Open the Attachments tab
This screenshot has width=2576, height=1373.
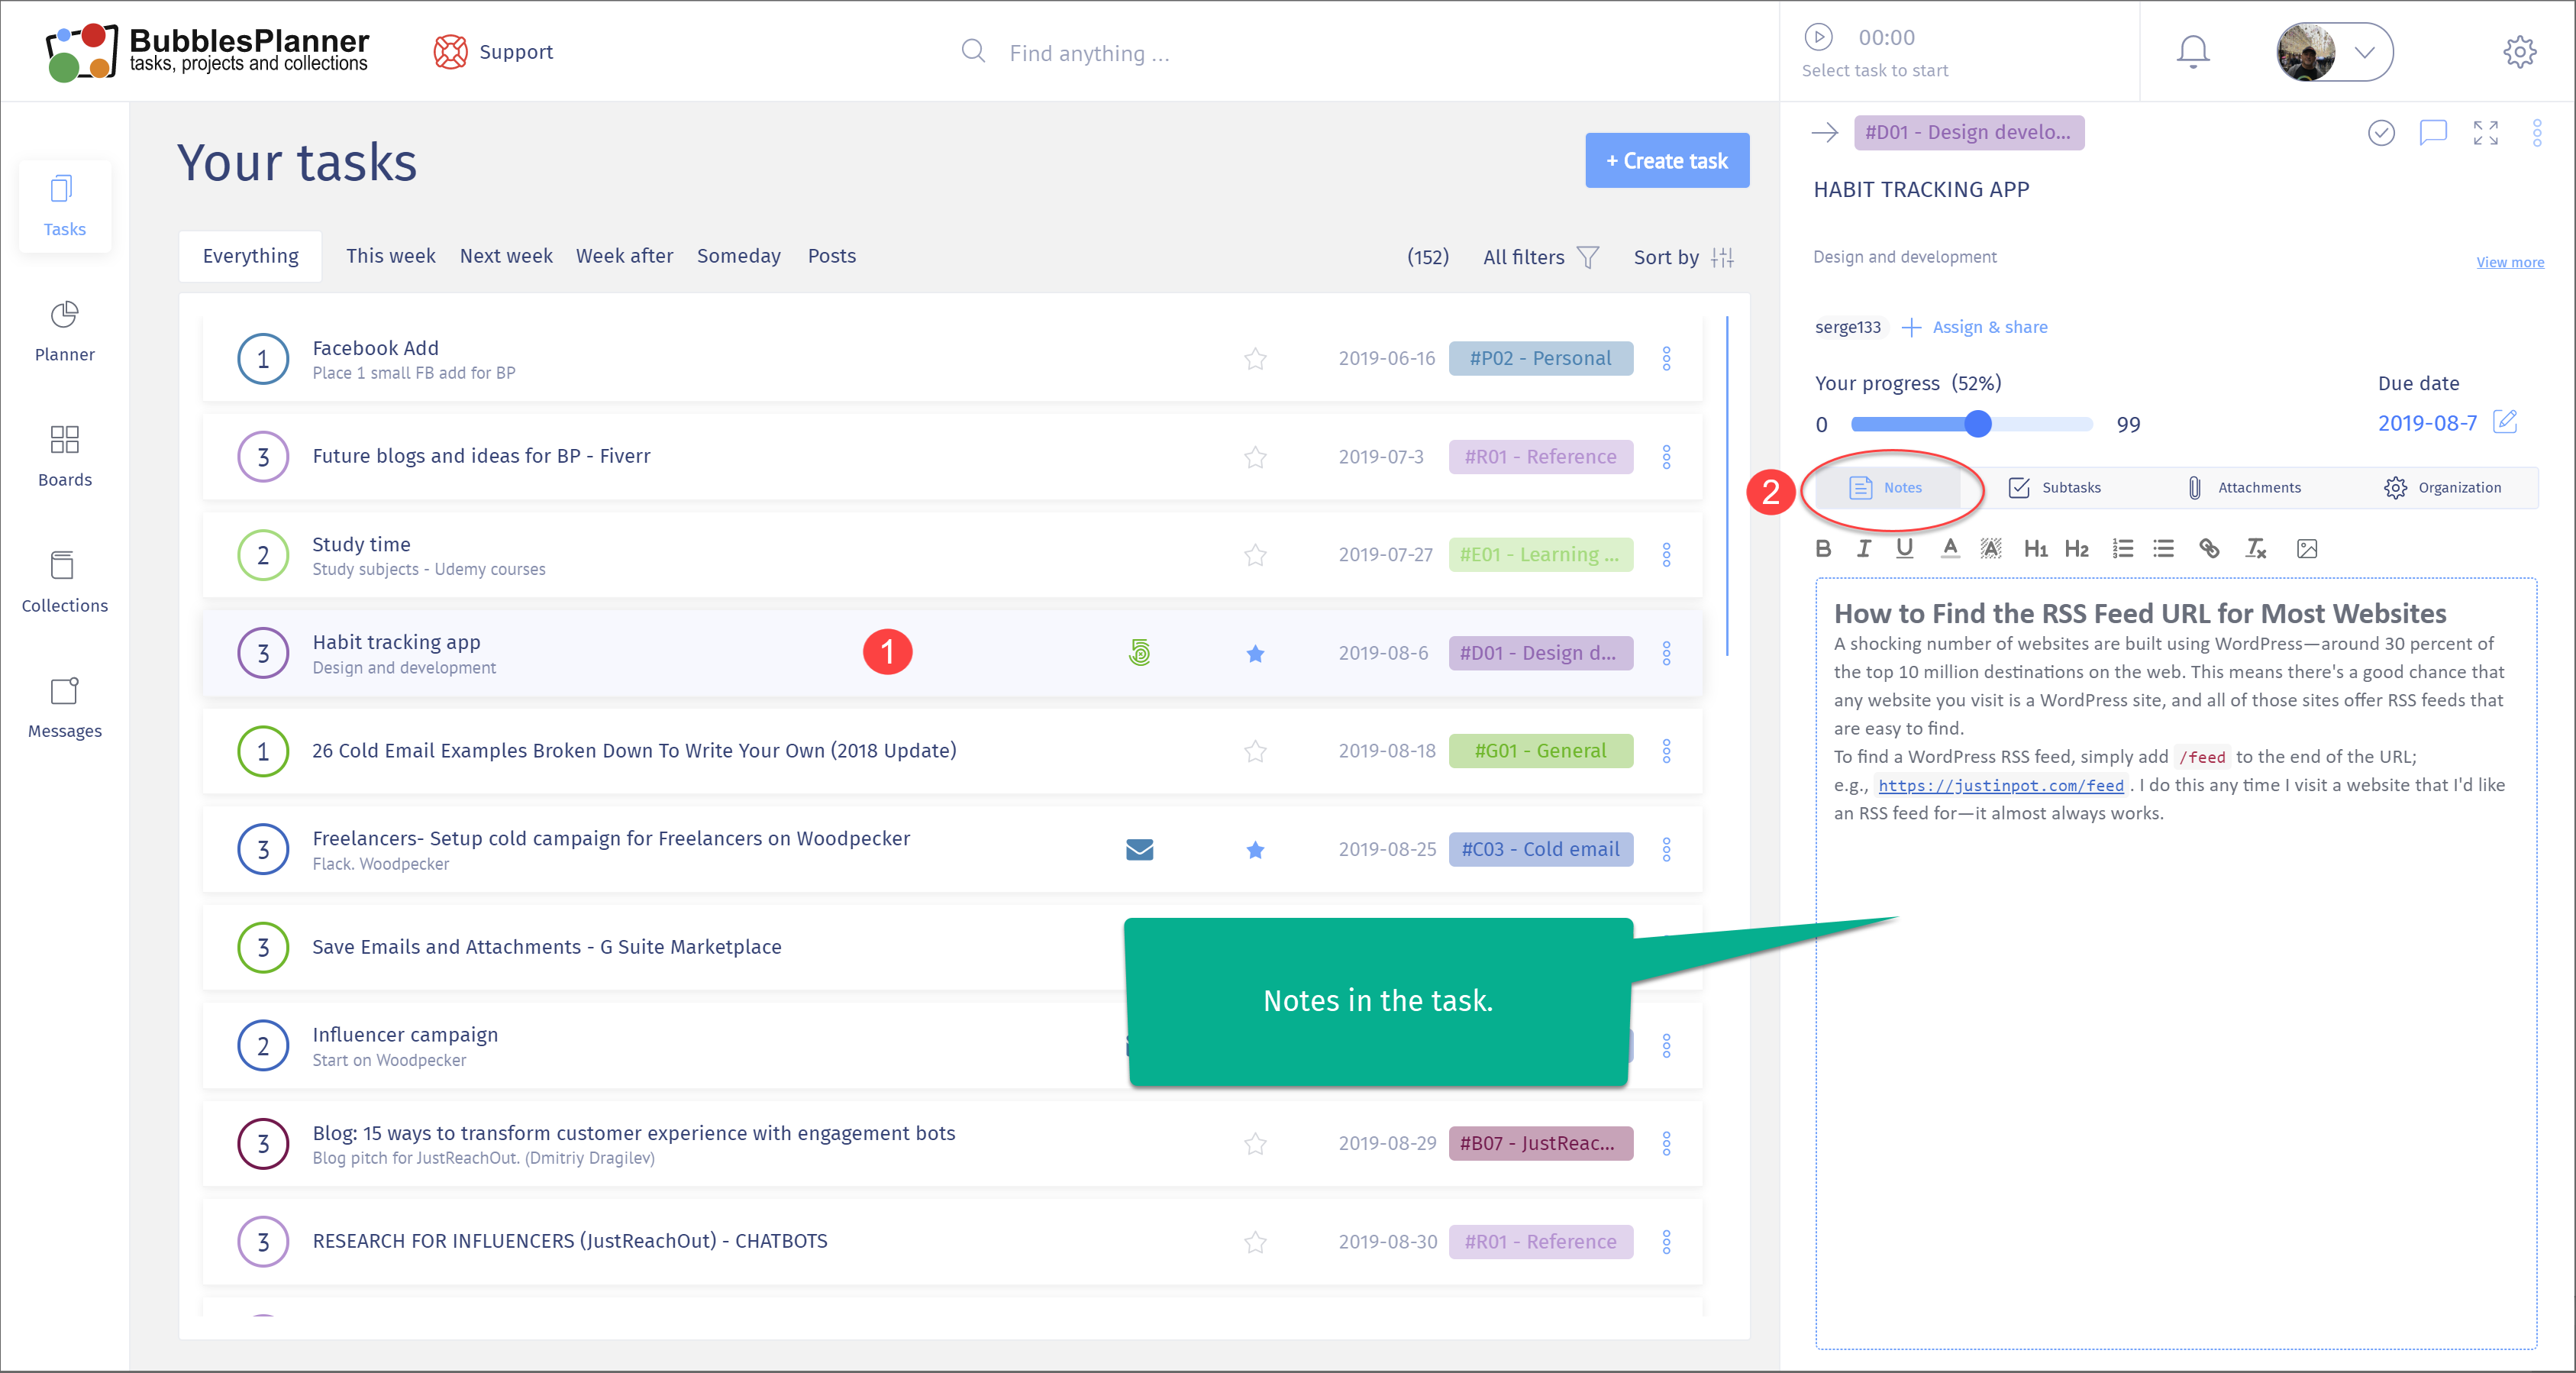[2245, 487]
